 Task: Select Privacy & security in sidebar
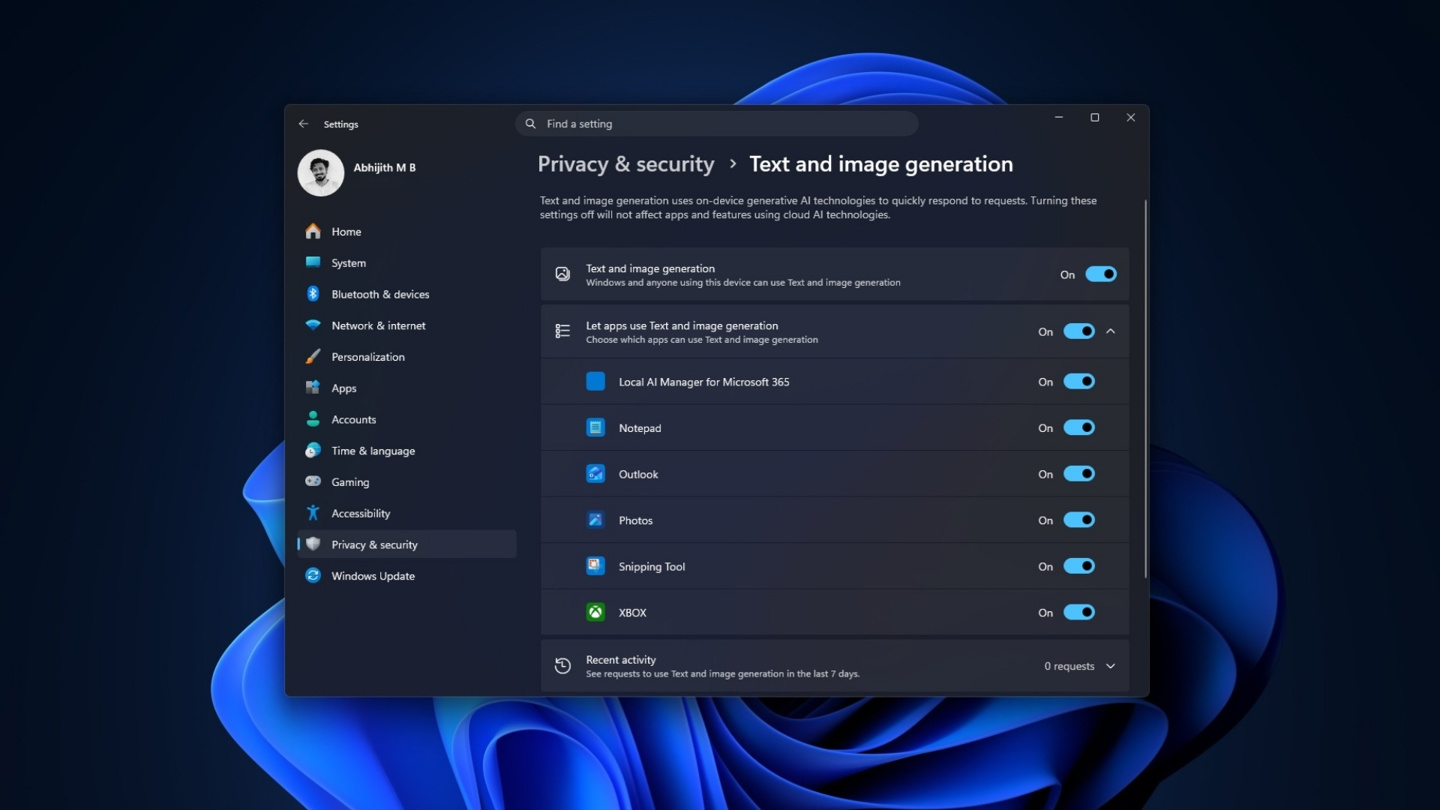(407, 544)
